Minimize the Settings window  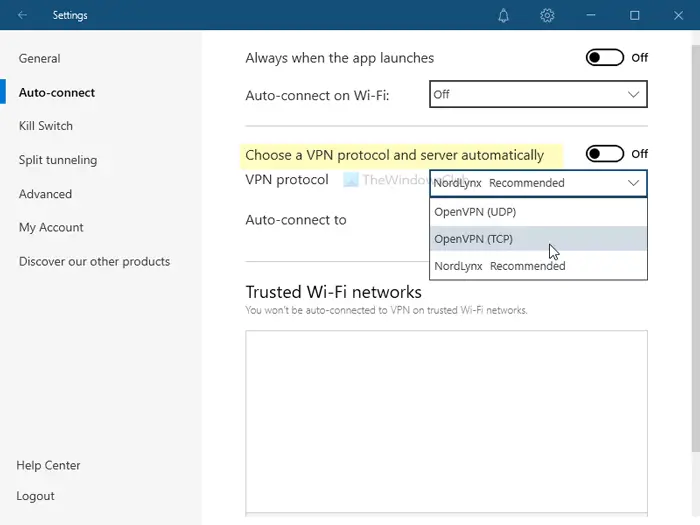click(x=591, y=15)
